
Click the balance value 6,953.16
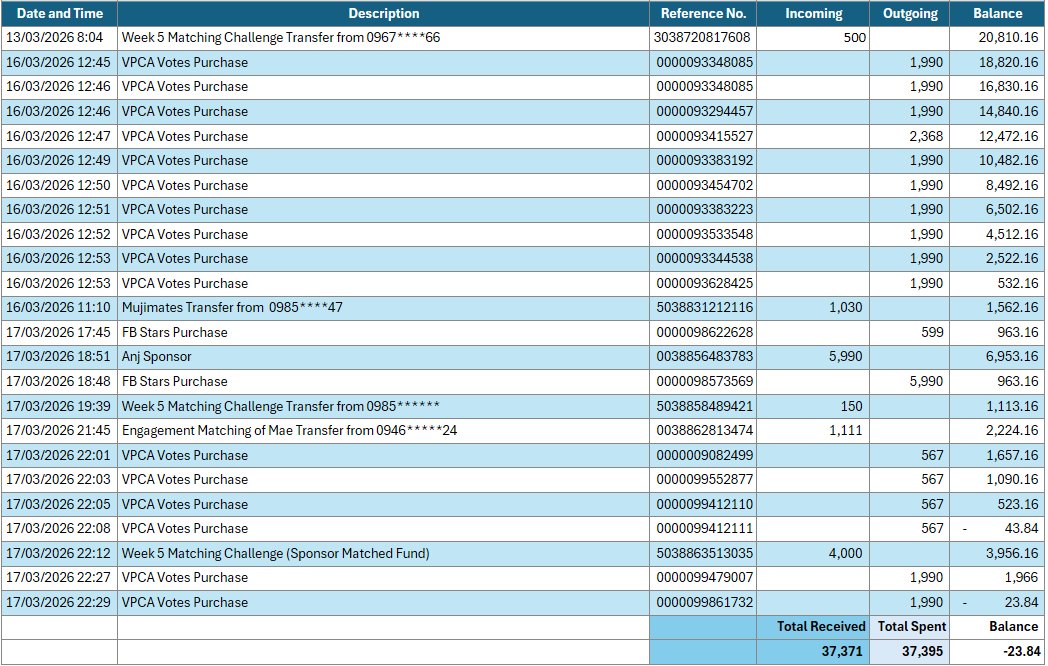[1012, 356]
